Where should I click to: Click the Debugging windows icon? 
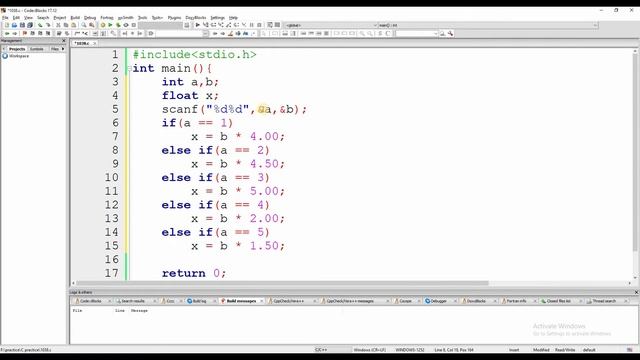point(270,25)
